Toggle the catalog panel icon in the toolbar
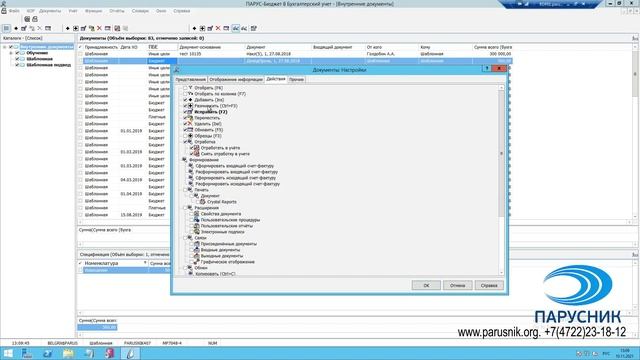The image size is (640, 360). (6, 28)
